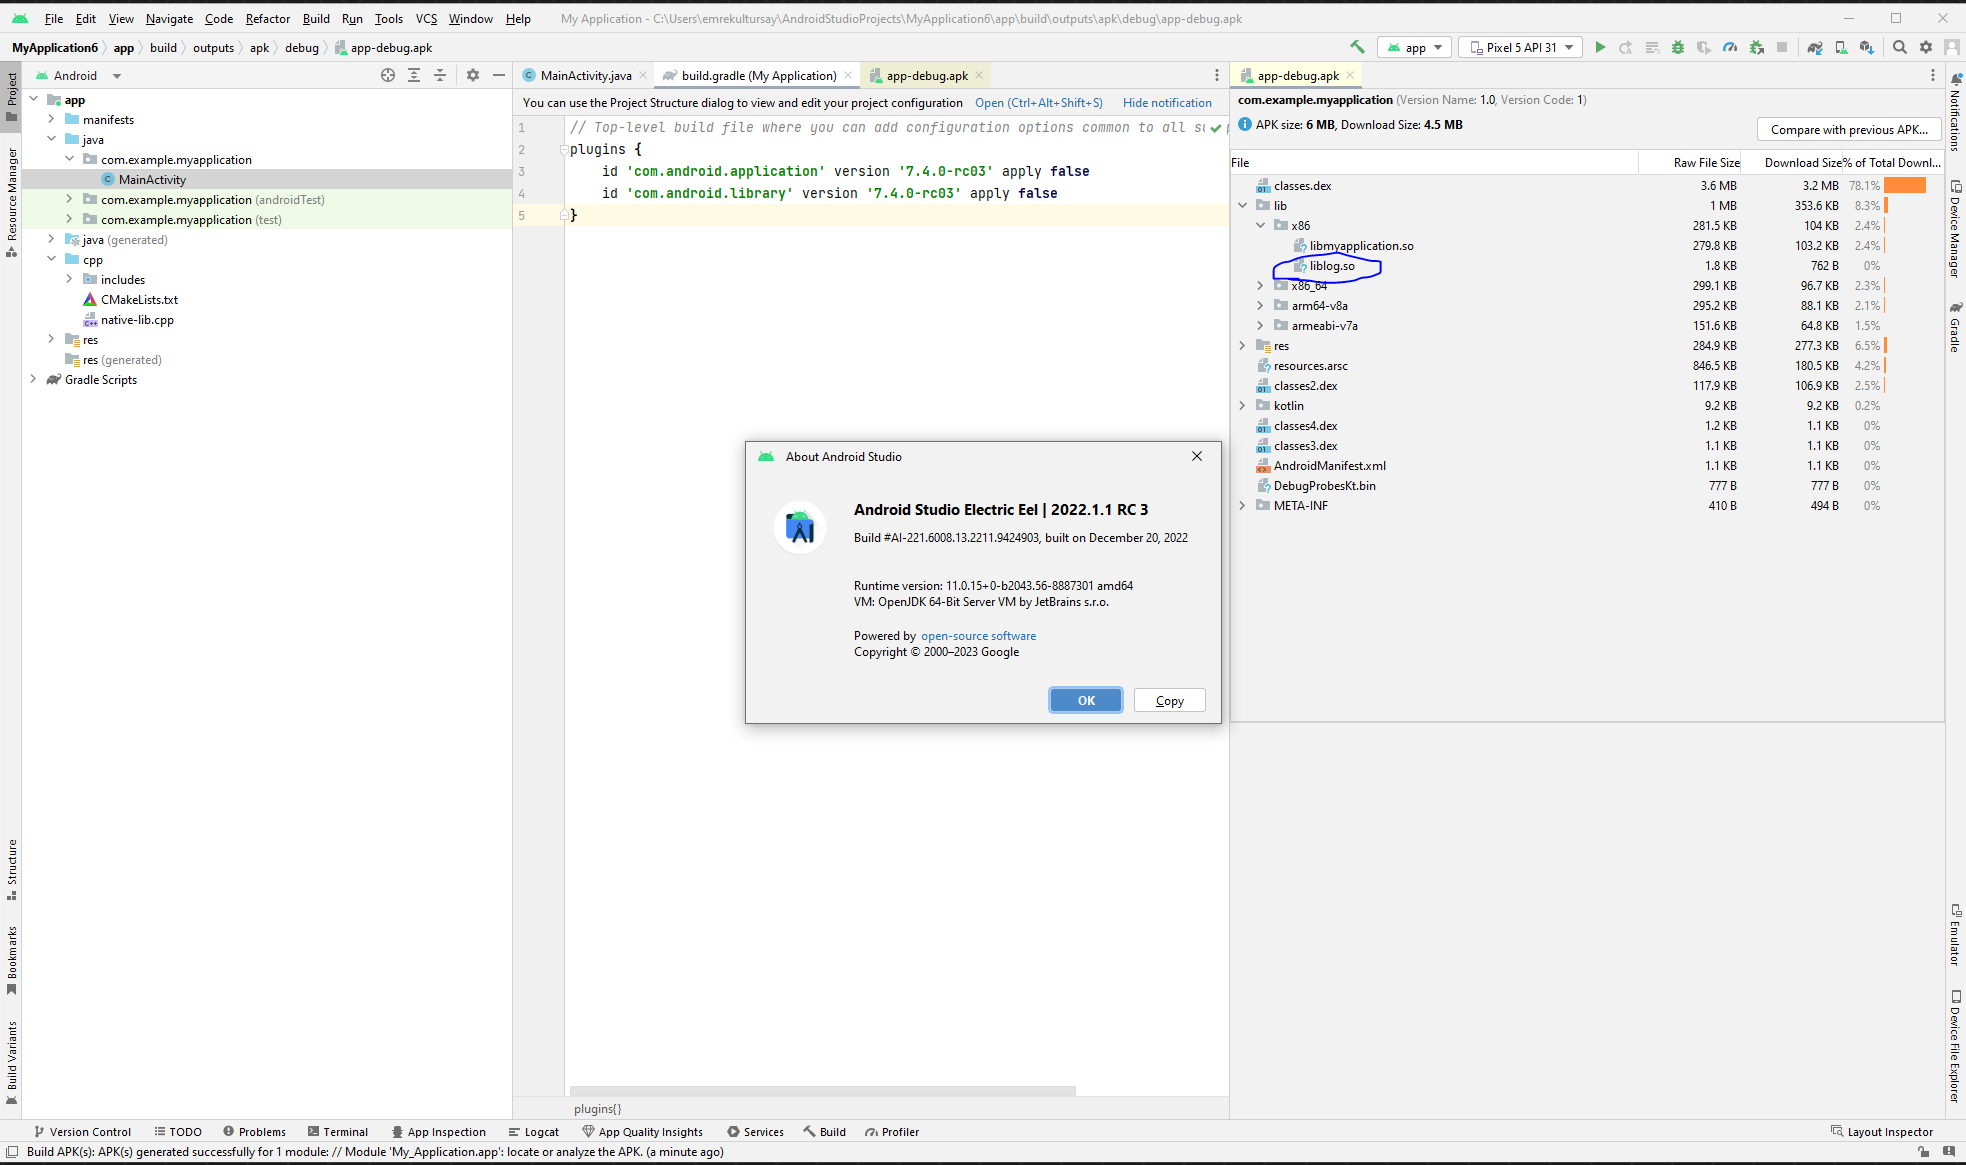1966x1165 pixels.
Task: Sync project with Gradle files icon
Action: tap(1815, 47)
